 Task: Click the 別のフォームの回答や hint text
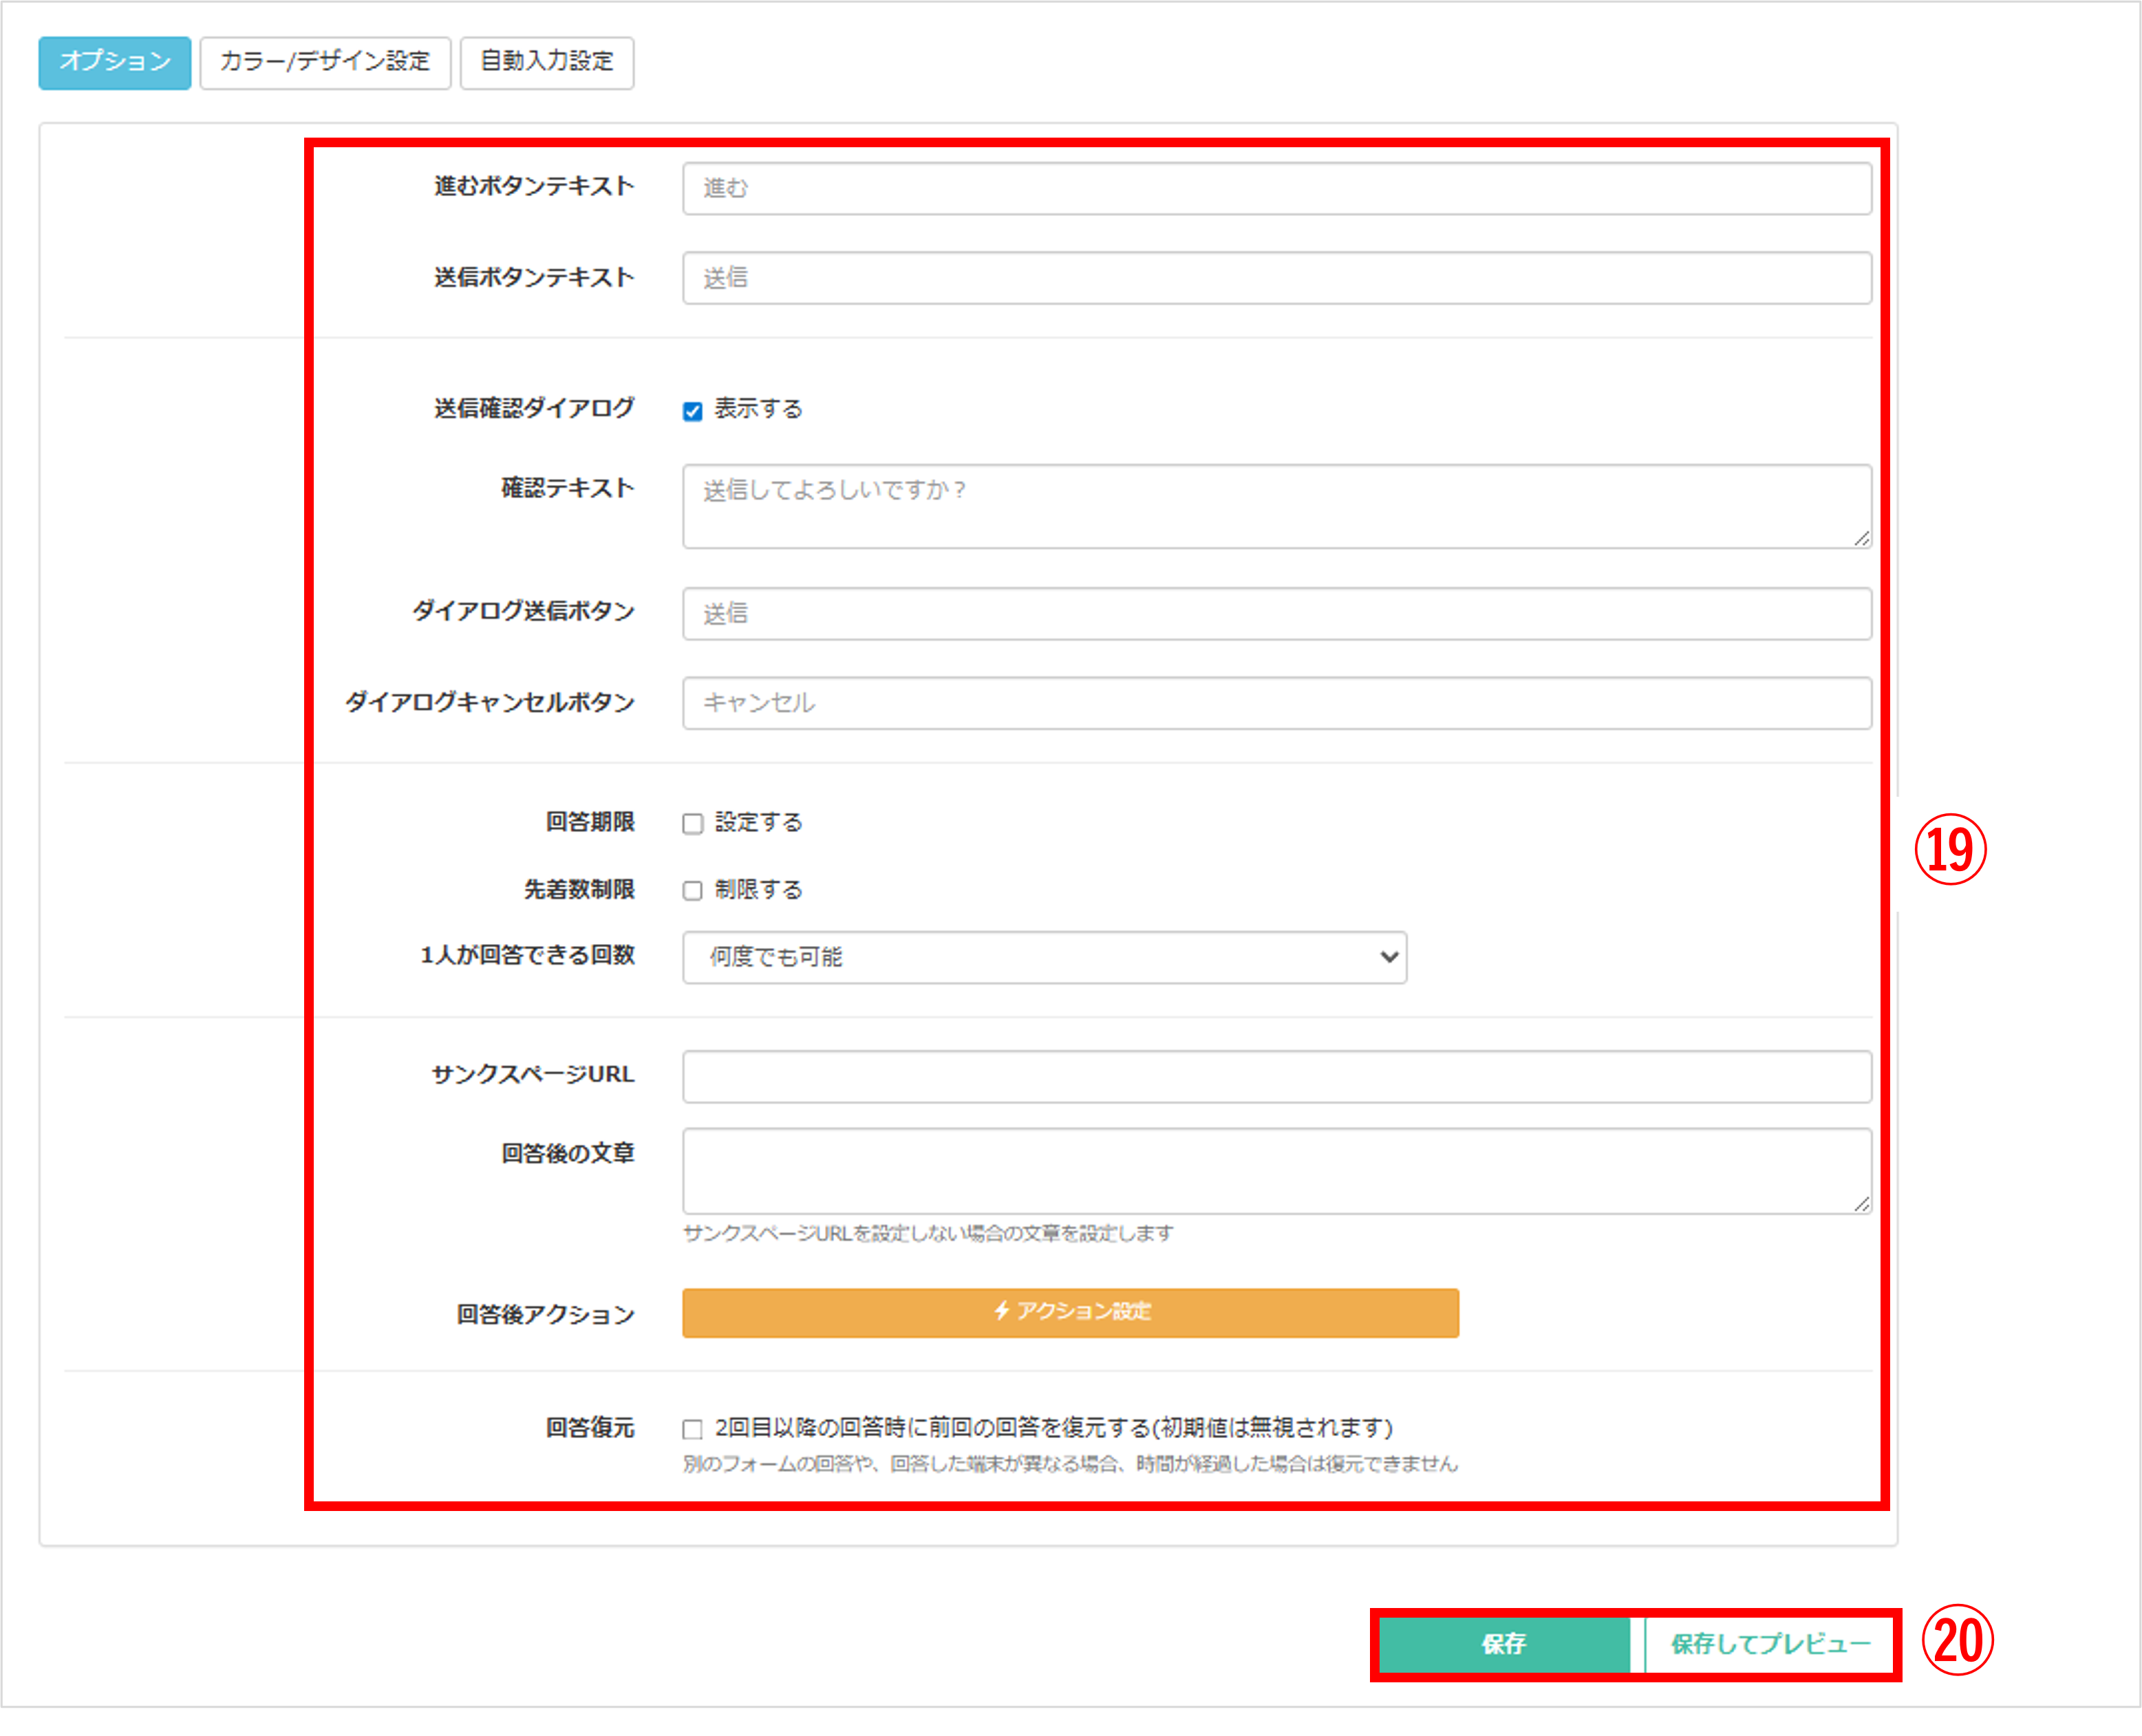(1070, 1464)
